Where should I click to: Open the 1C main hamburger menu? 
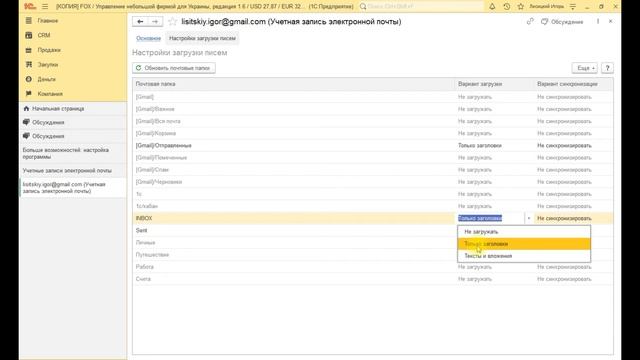click(45, 7)
